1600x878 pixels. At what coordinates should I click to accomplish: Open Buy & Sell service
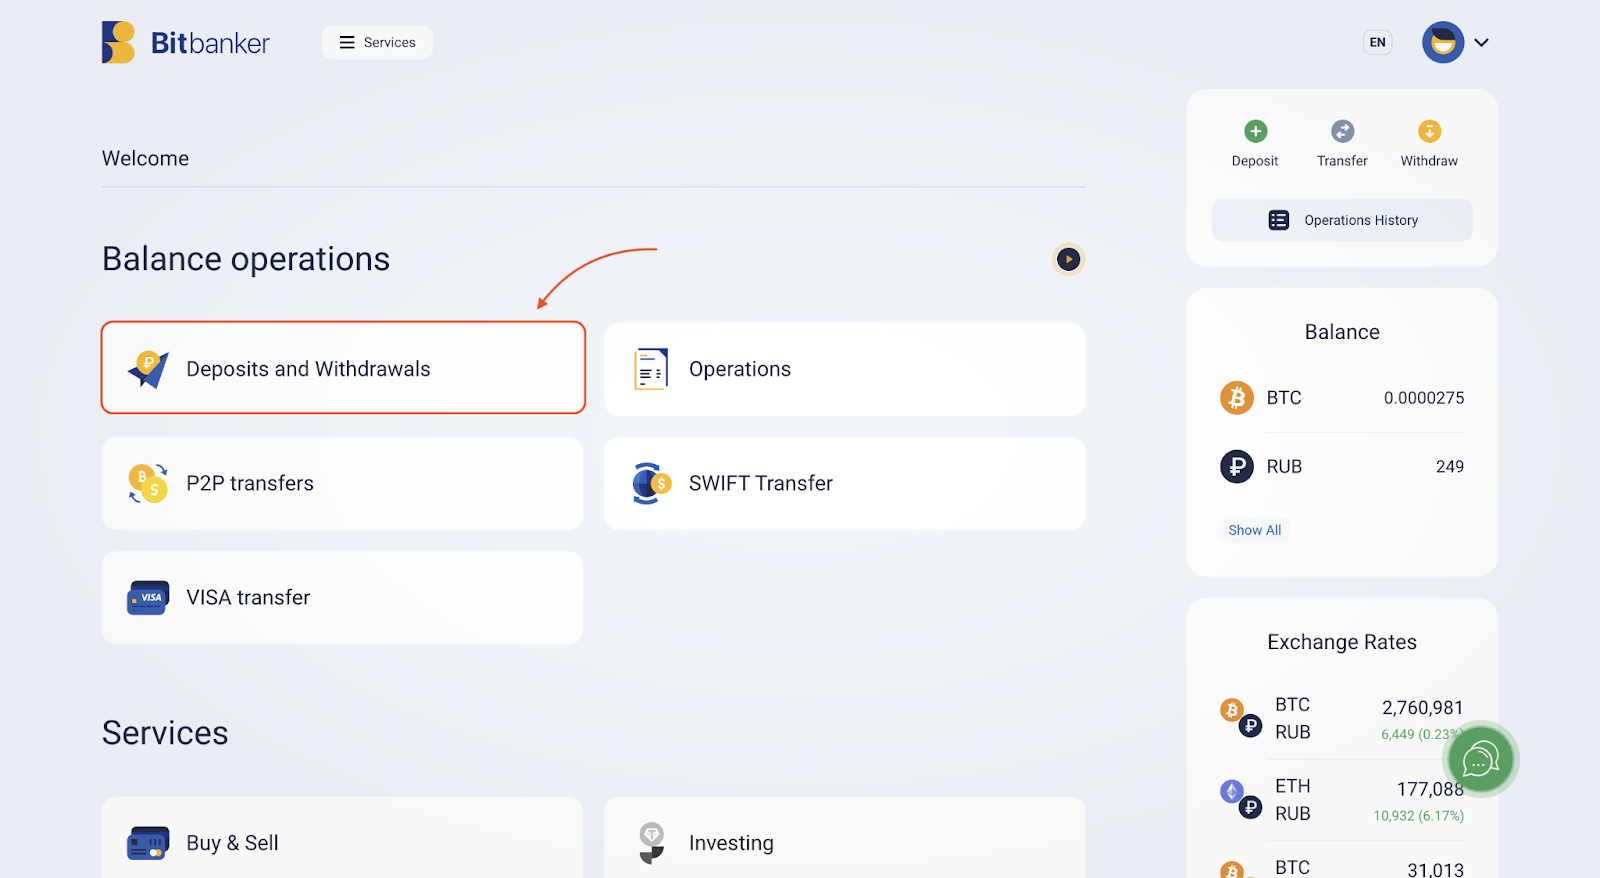(342, 838)
